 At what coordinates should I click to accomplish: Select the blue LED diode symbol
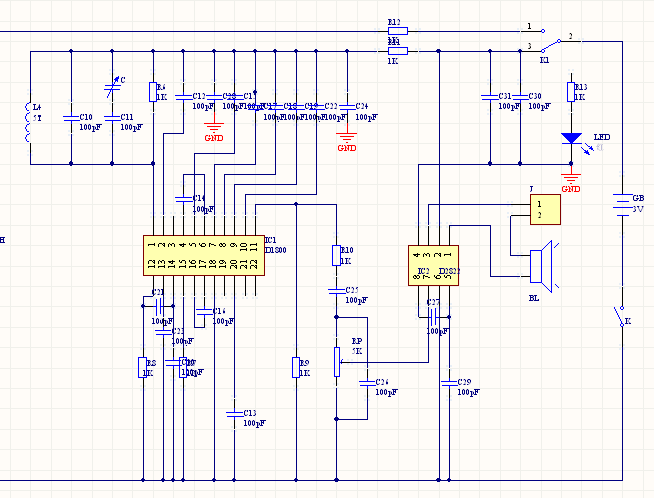click(571, 139)
